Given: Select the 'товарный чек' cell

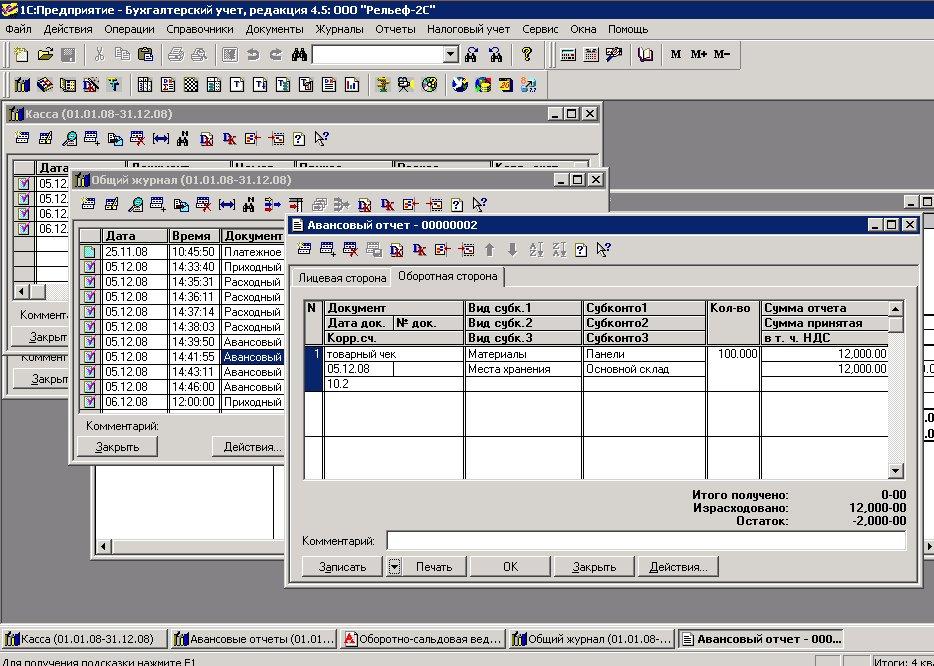Looking at the screenshot, I should coord(394,354).
